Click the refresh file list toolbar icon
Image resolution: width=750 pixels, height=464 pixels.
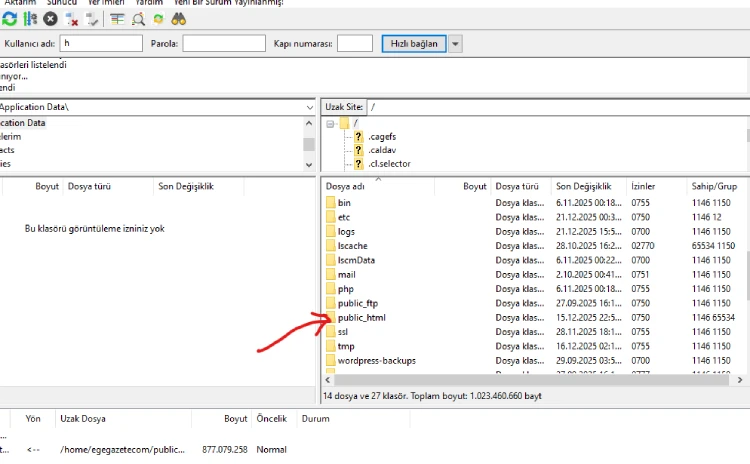tap(10, 19)
